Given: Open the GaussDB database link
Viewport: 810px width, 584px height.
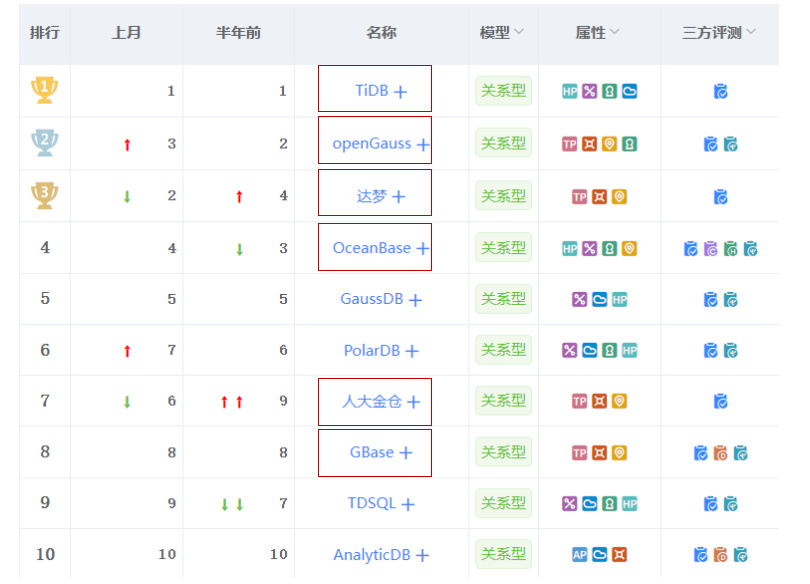Looking at the screenshot, I should tap(371, 298).
